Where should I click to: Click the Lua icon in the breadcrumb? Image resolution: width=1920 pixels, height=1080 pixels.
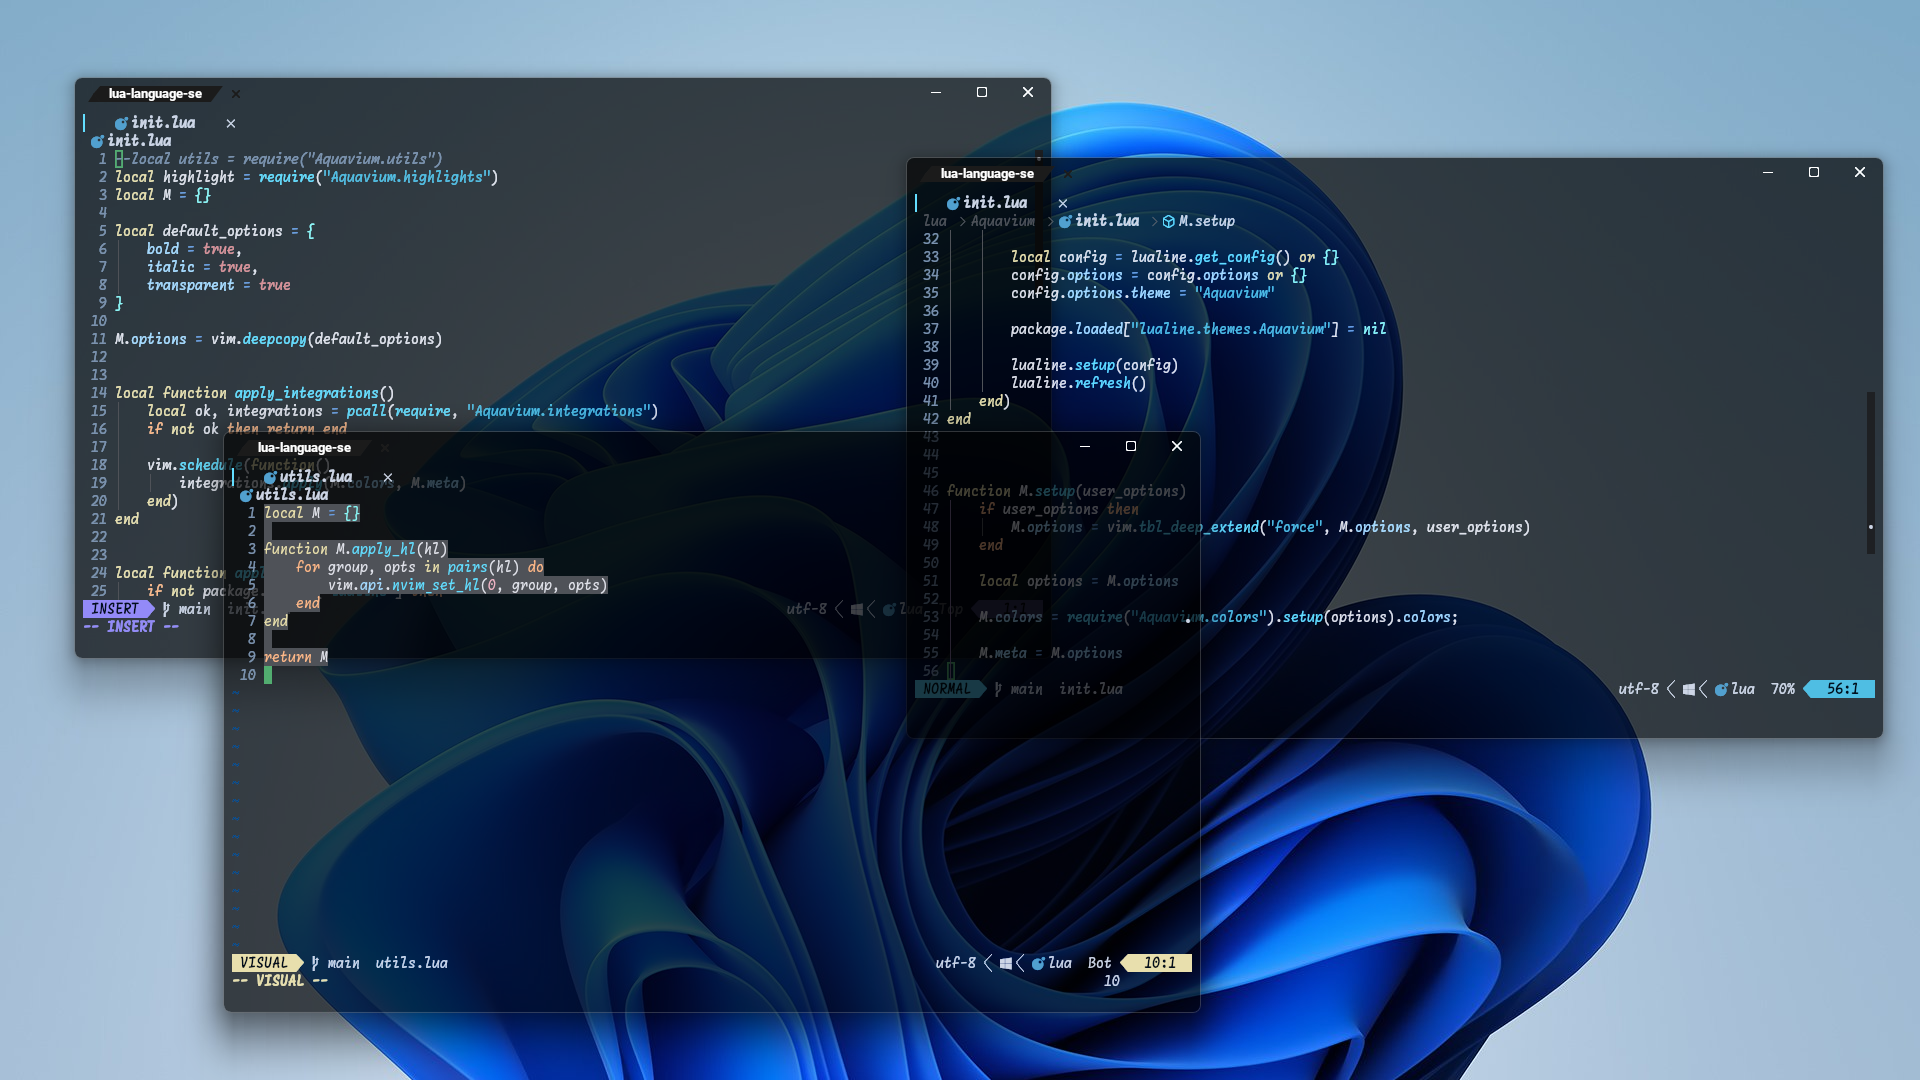(x=1065, y=222)
